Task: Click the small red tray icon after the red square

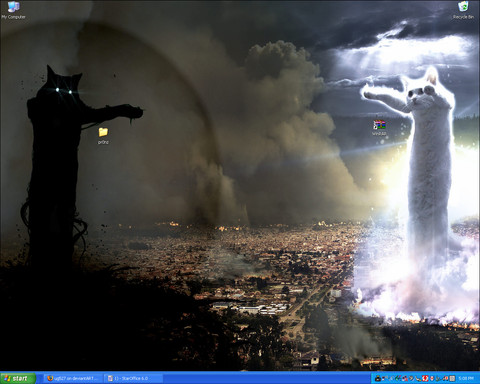Action: click(432, 378)
